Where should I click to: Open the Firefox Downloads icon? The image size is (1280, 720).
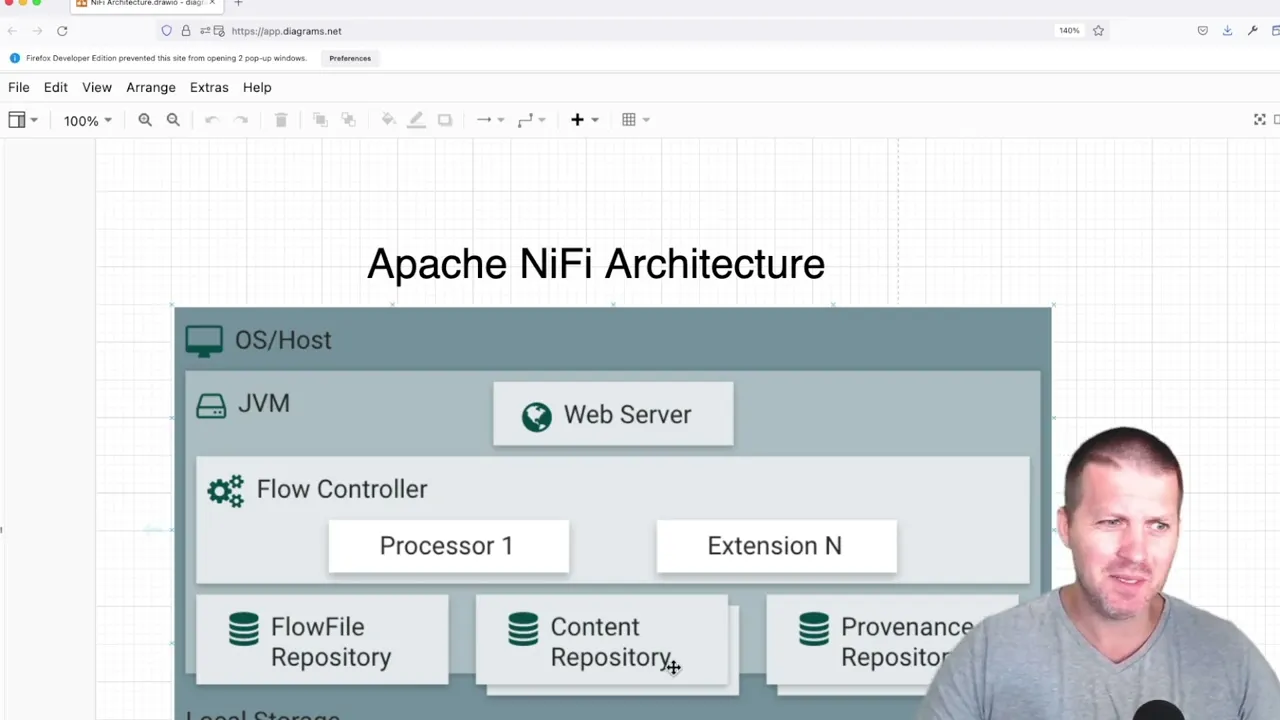click(1227, 31)
